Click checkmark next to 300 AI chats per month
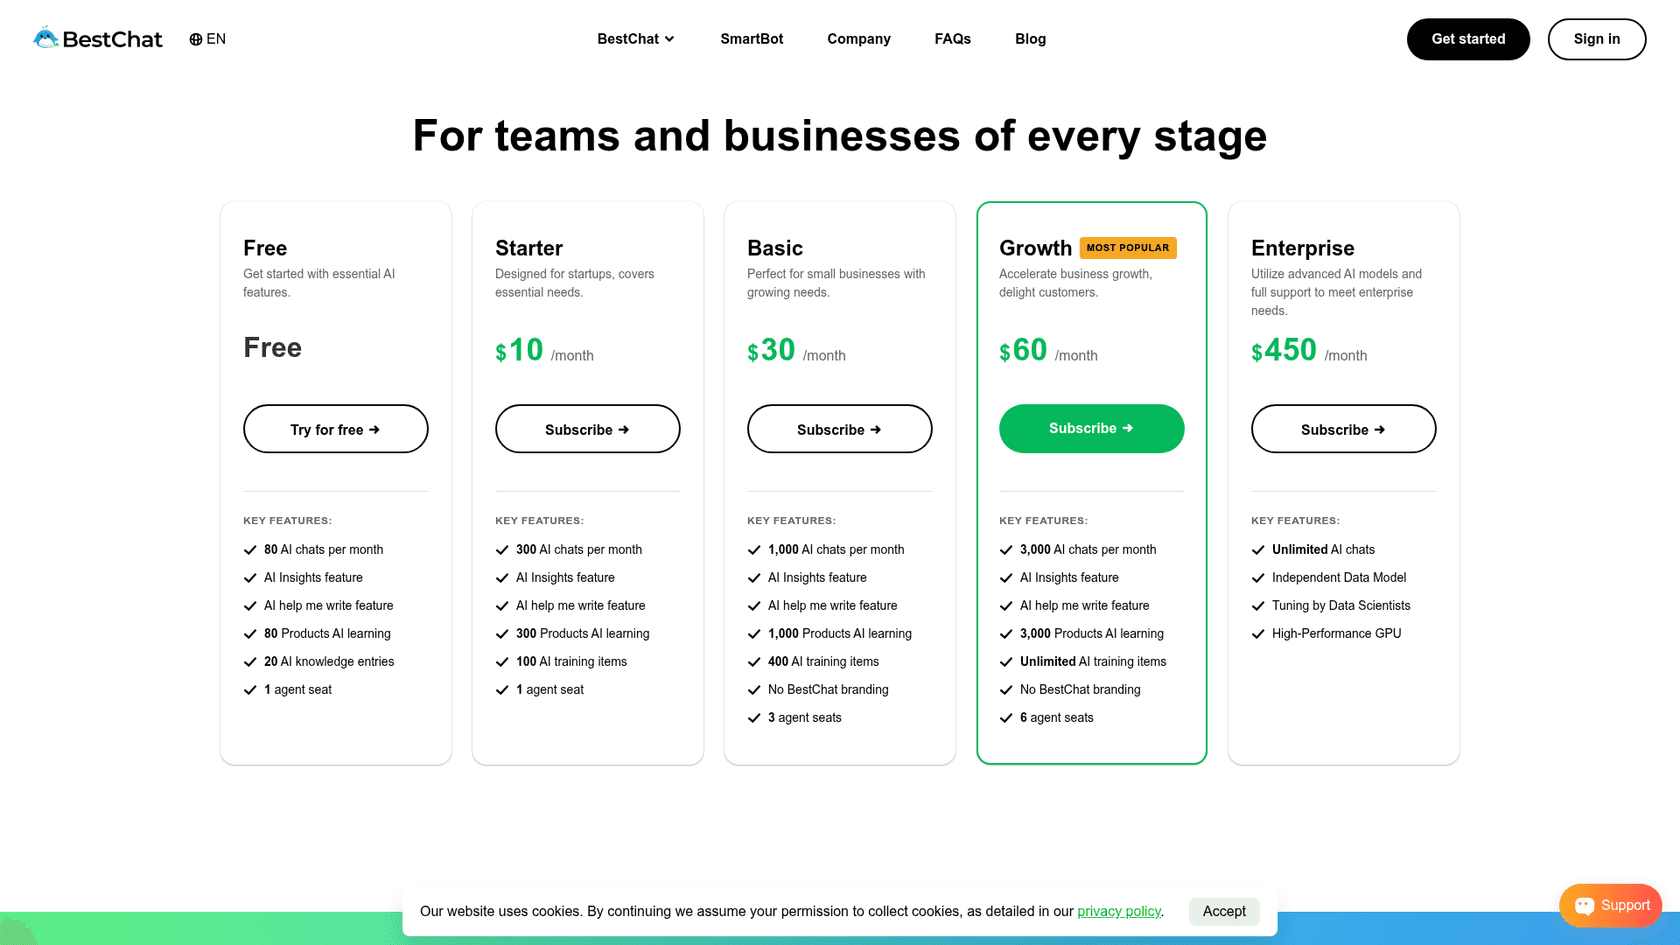This screenshot has height=945, width=1680. [x=502, y=550]
